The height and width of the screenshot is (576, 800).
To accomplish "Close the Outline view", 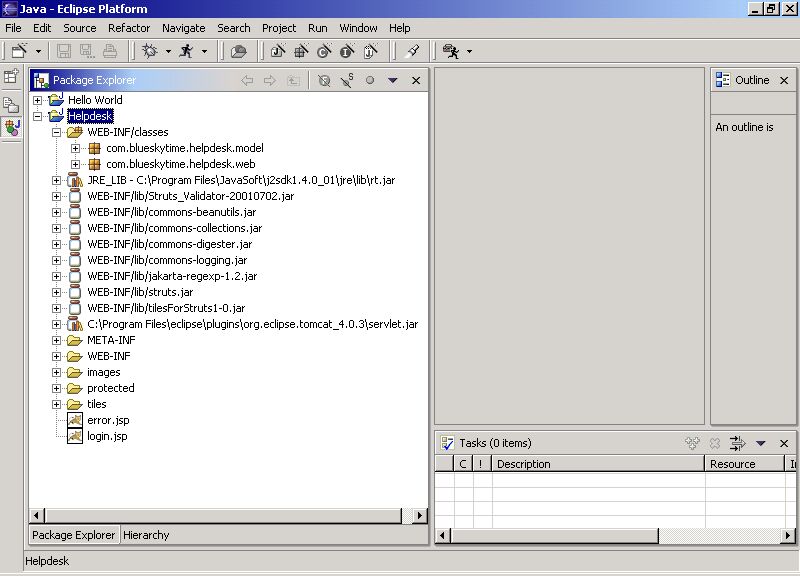I will pyautogui.click(x=784, y=80).
